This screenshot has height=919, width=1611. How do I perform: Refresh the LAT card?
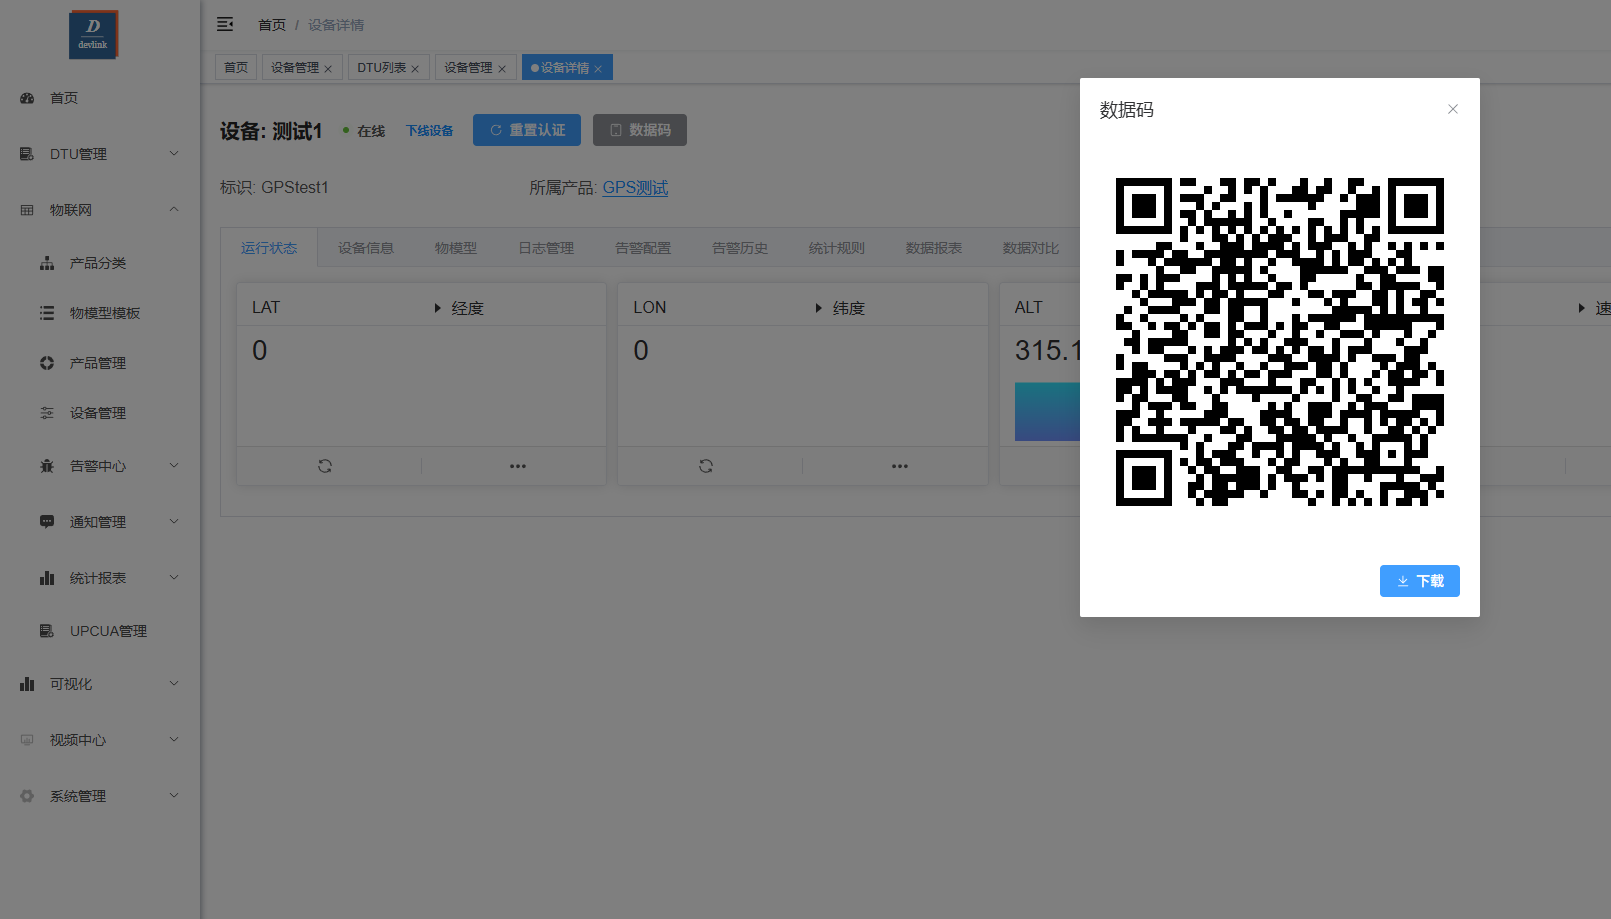tap(325, 466)
